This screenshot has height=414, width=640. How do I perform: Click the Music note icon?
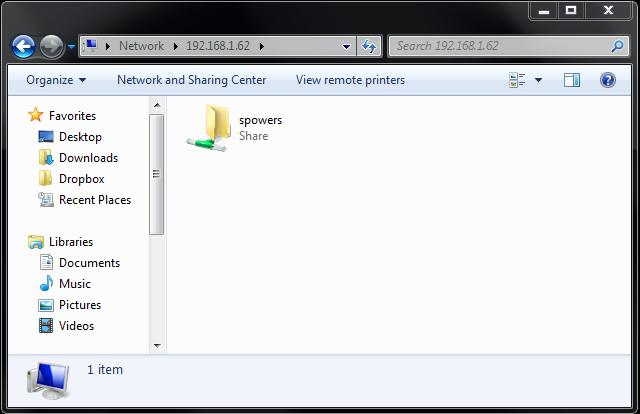[46, 283]
